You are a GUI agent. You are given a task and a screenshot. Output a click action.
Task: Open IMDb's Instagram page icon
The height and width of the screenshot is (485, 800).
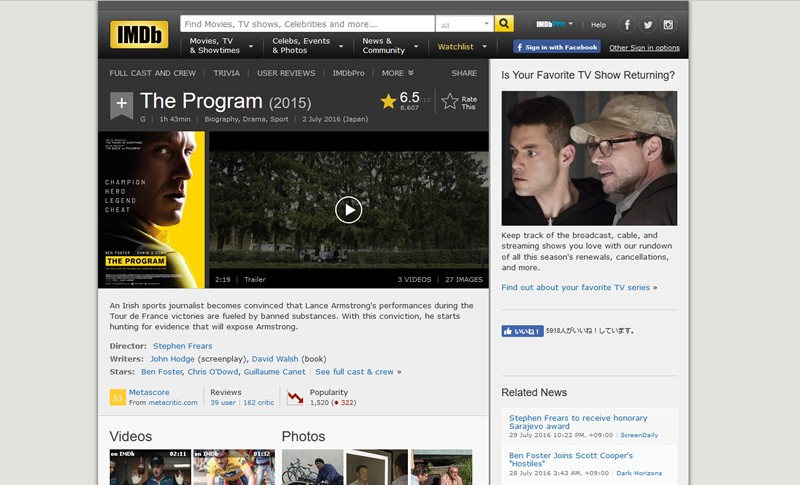[668, 24]
